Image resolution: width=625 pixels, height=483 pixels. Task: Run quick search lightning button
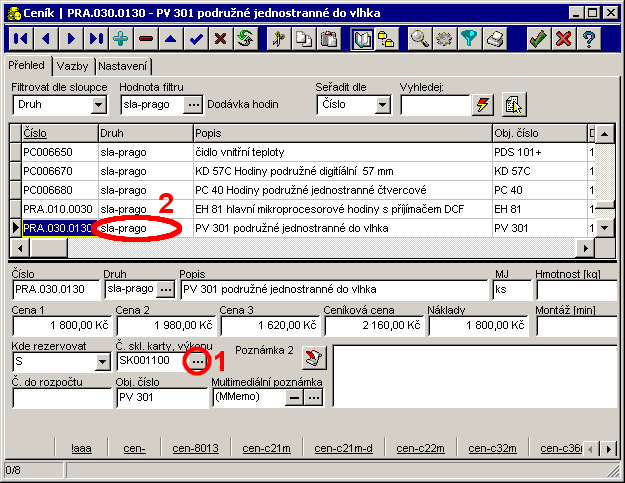tap(483, 104)
